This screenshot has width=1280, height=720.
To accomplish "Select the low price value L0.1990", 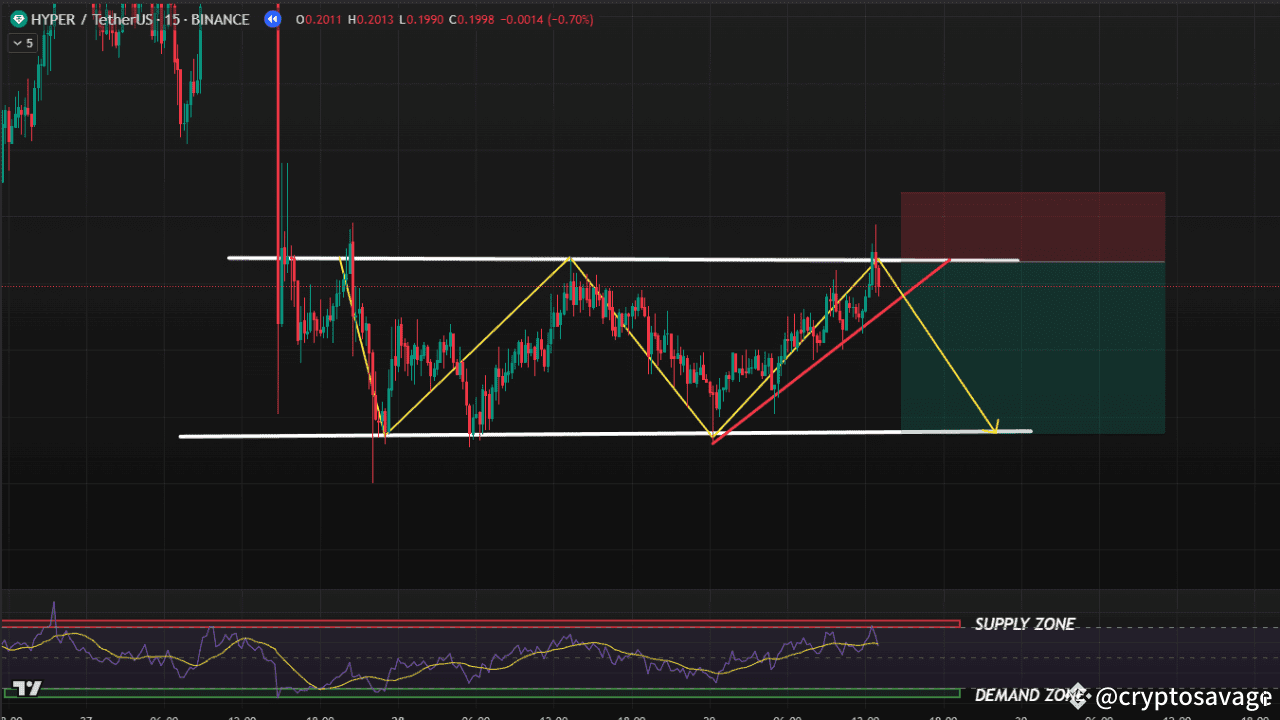I will click(422, 19).
